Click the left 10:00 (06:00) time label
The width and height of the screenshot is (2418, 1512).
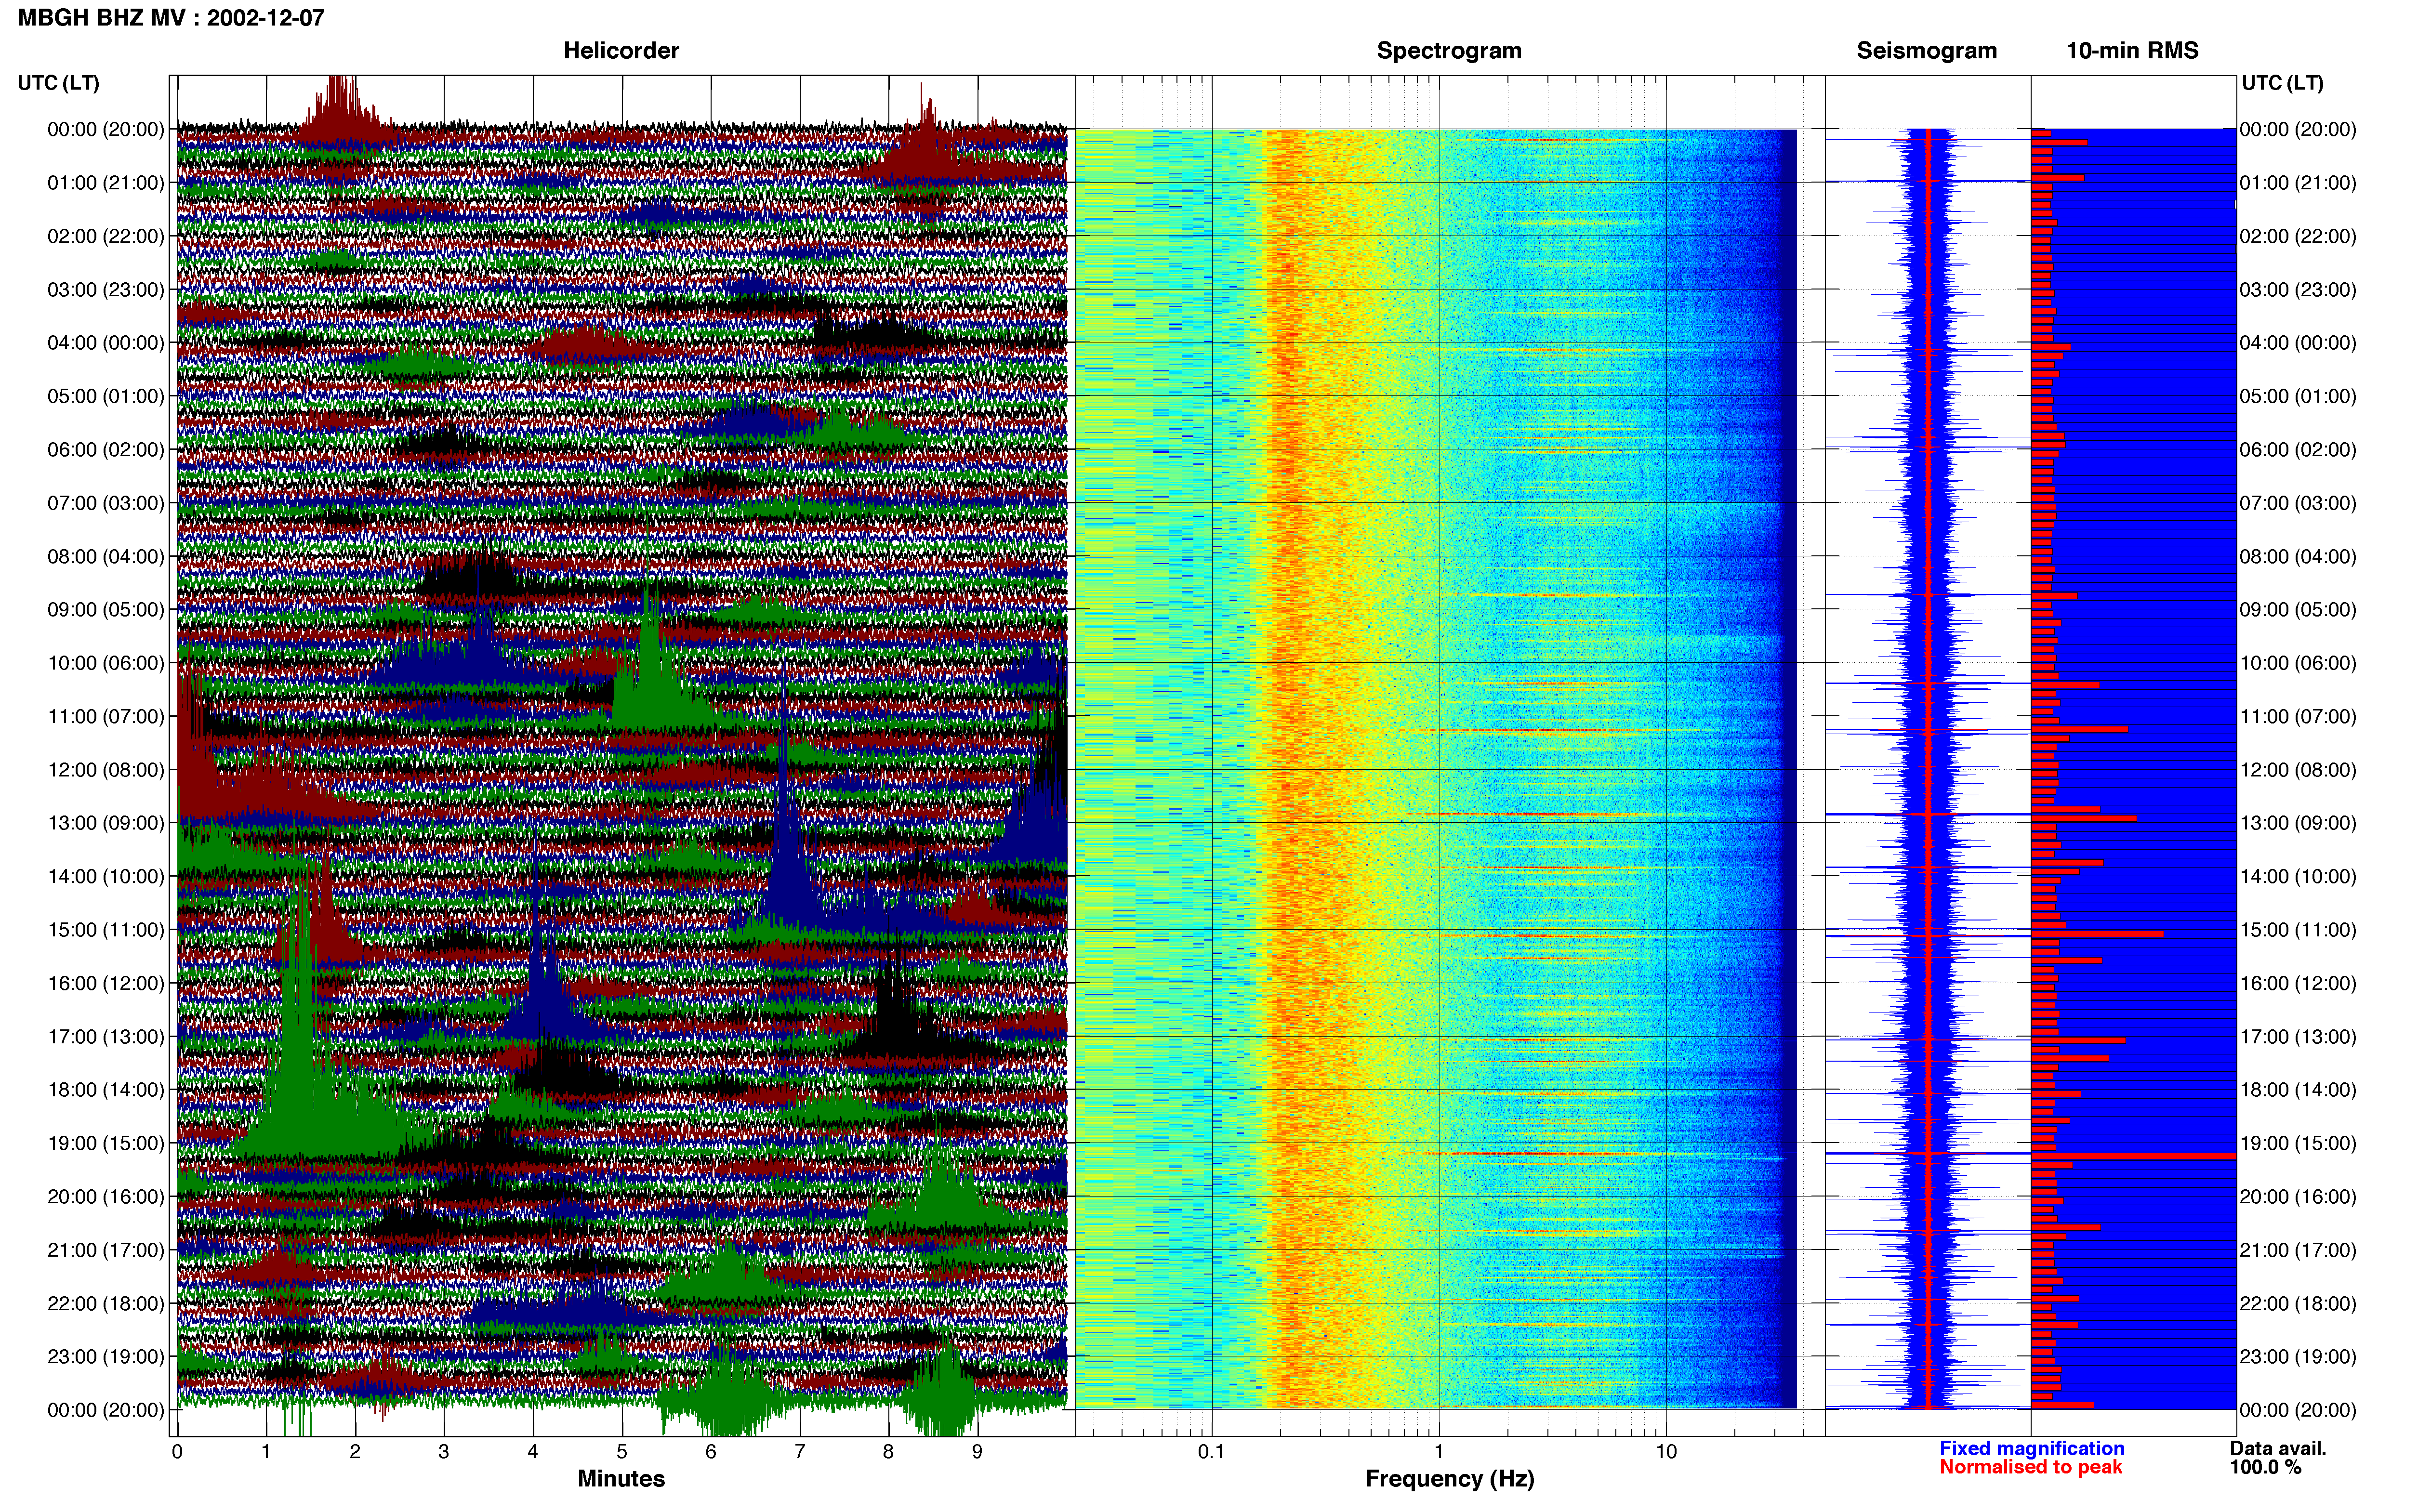(105, 663)
